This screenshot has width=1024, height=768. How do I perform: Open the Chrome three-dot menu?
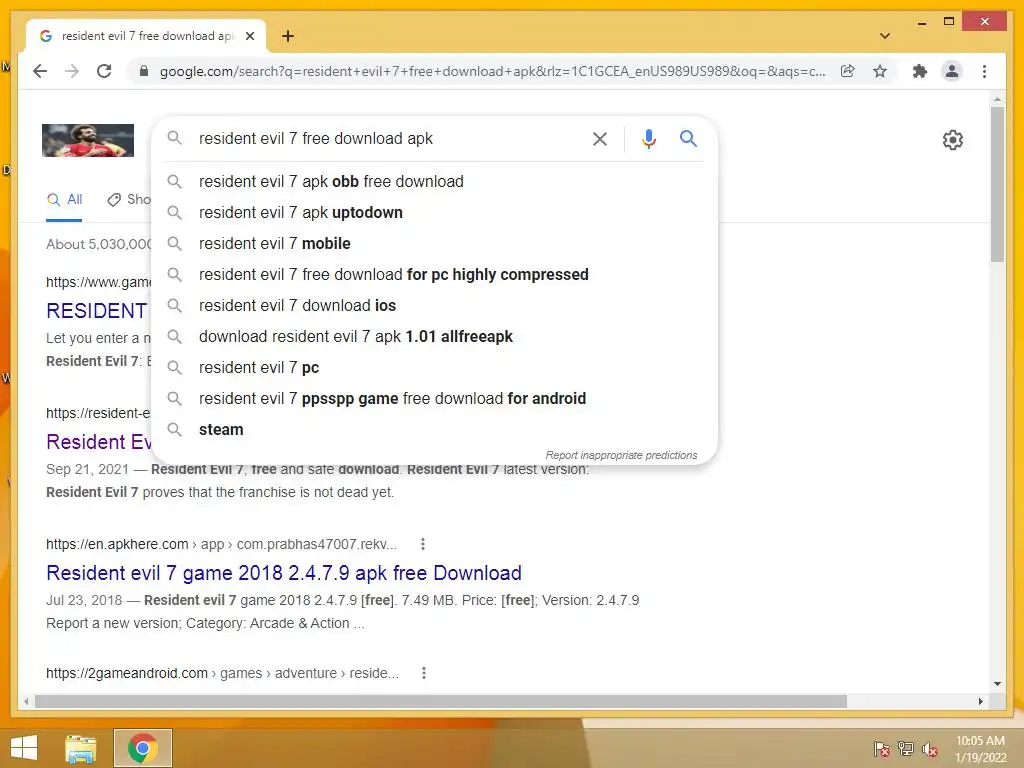(x=984, y=71)
